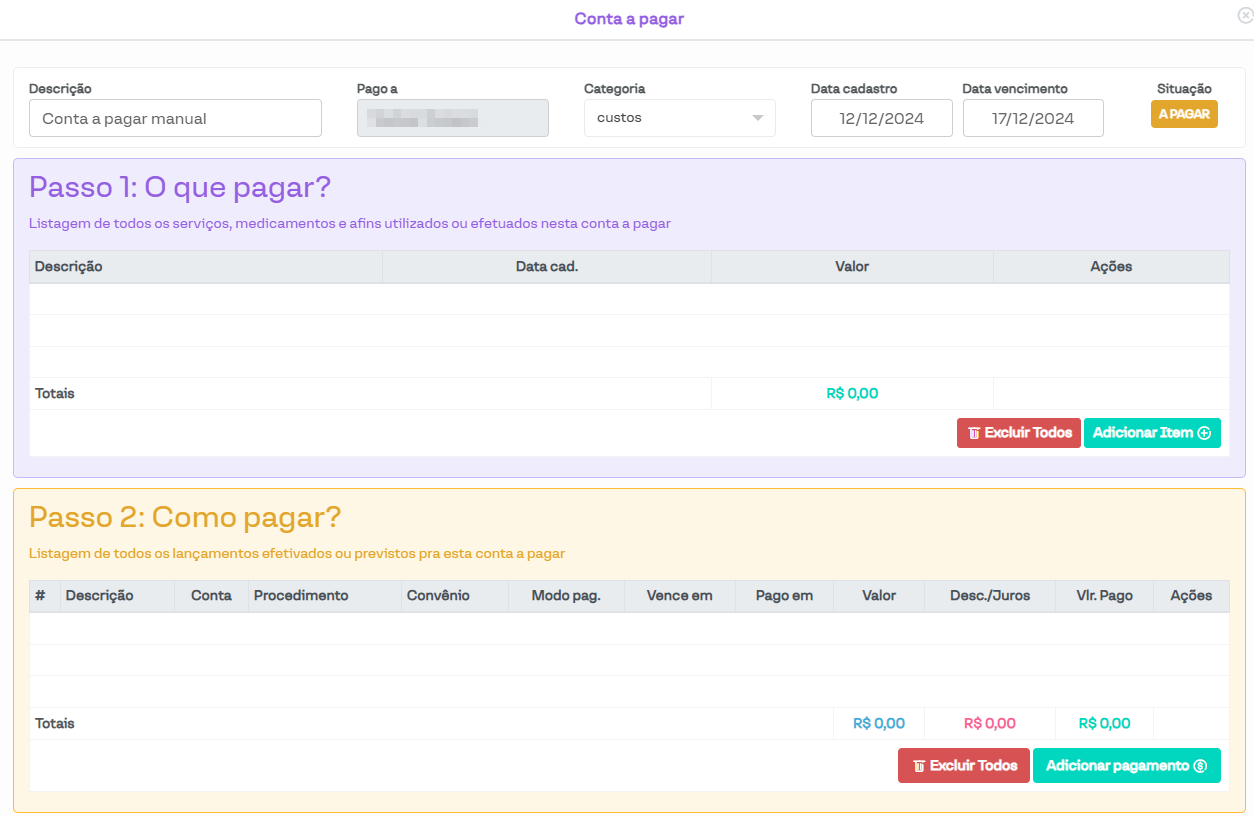Viewport: 1254px width, 816px height.
Task: Click the Pago em column header
Action: (x=784, y=596)
